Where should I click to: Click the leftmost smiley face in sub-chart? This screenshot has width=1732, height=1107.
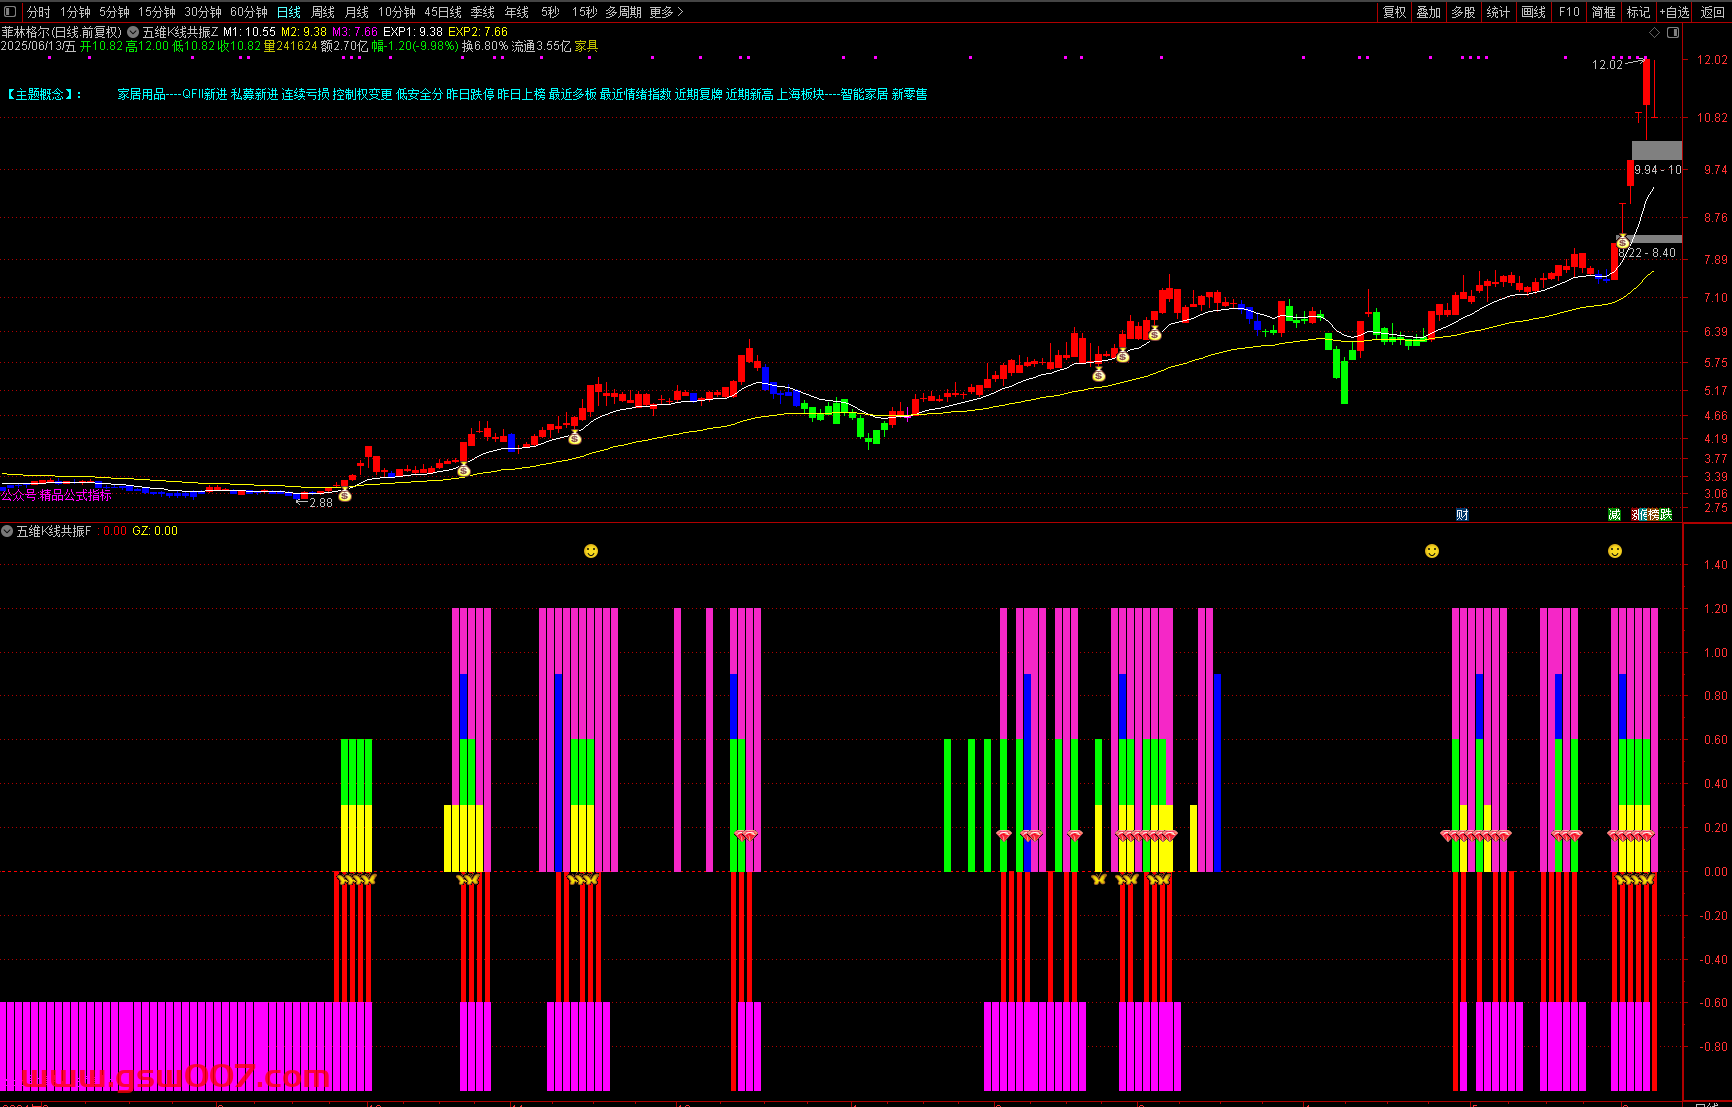591,551
